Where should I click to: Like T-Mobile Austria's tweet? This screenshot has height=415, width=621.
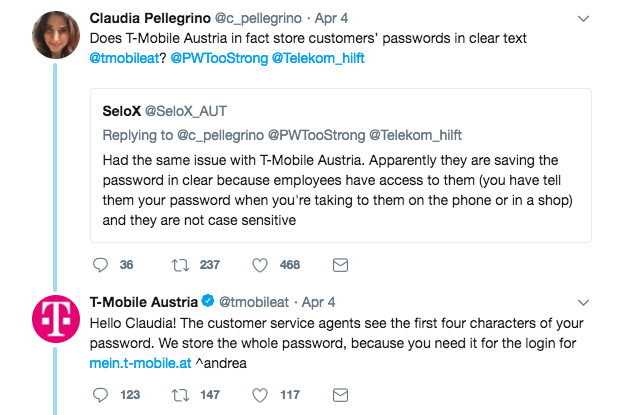coord(260,395)
